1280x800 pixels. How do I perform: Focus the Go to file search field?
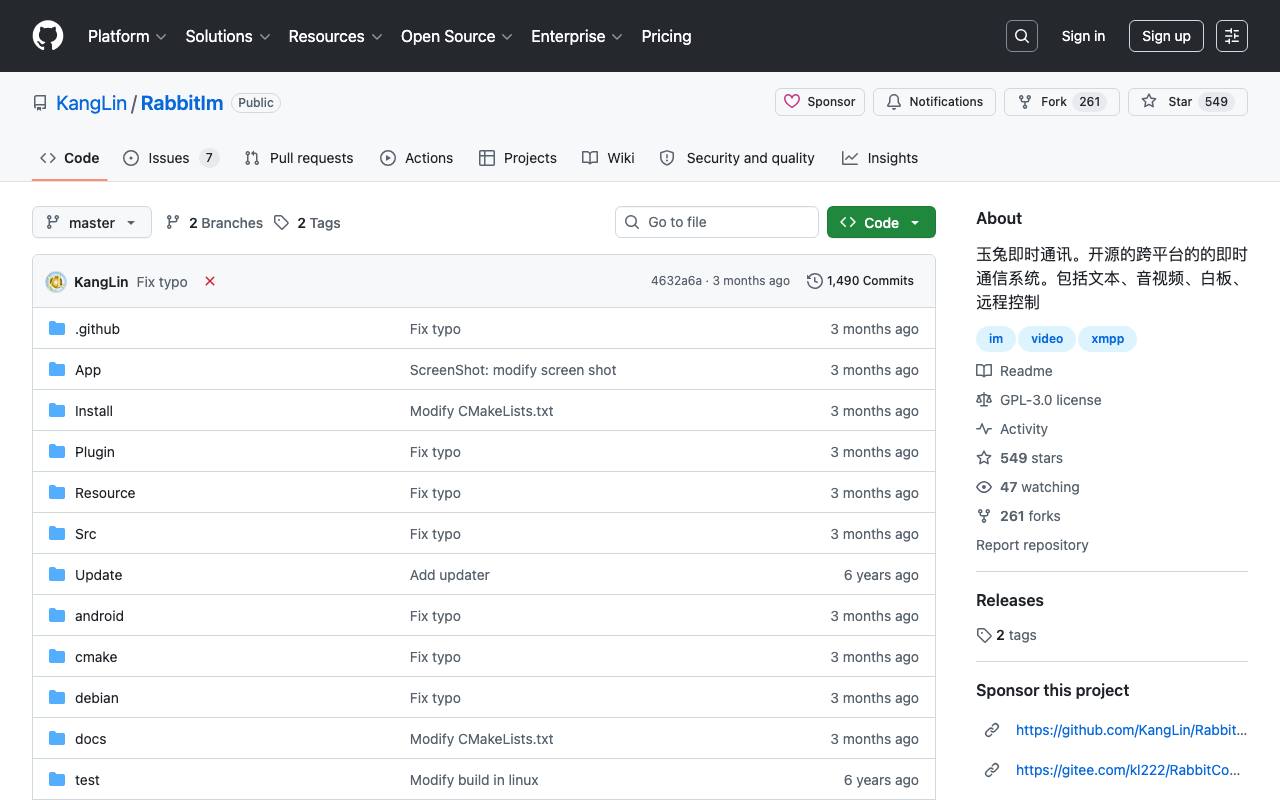[x=717, y=222]
